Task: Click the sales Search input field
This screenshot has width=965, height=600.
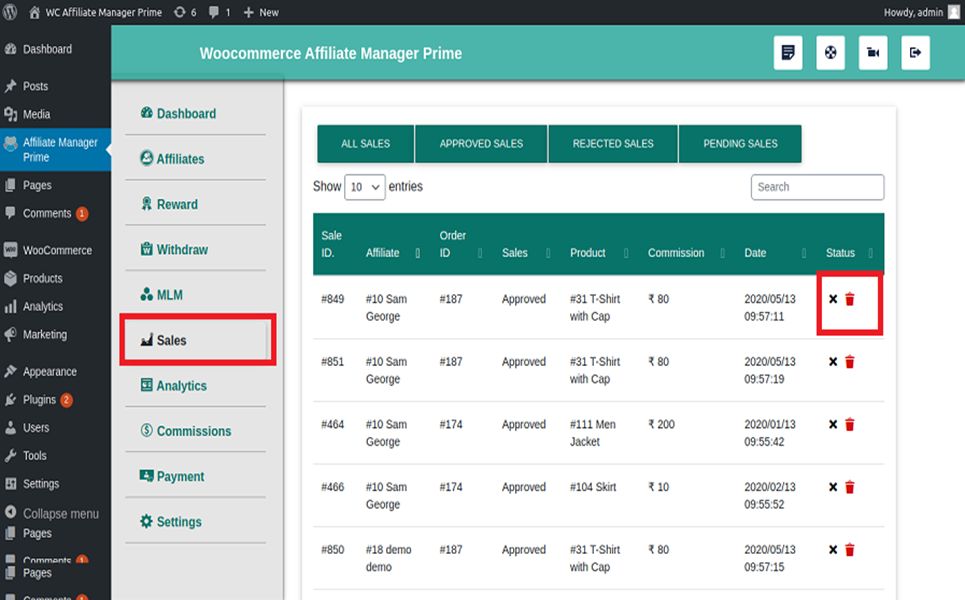Action: pyautogui.click(x=817, y=187)
